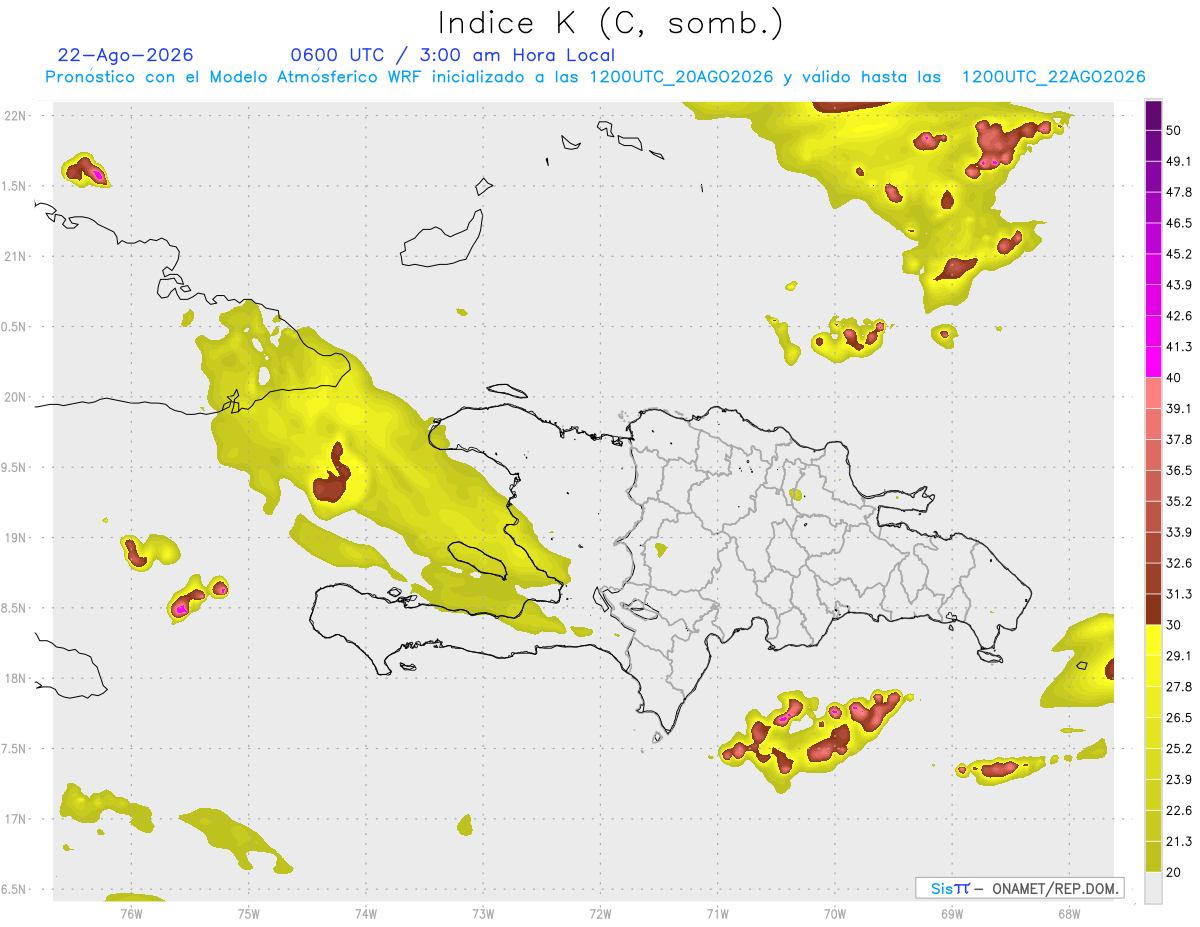1200x927 pixels.
Task: Click the colorbar value '22.6'
Action: click(1179, 810)
